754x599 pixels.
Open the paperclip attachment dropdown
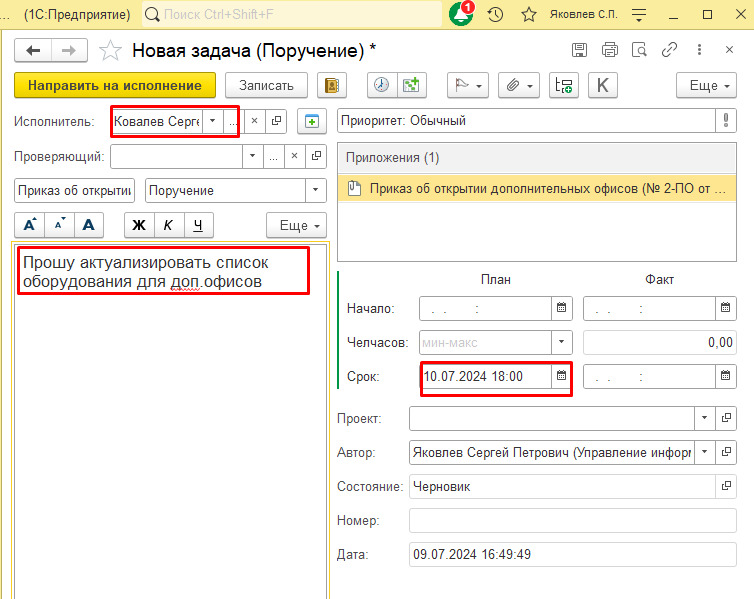pyautogui.click(x=519, y=86)
